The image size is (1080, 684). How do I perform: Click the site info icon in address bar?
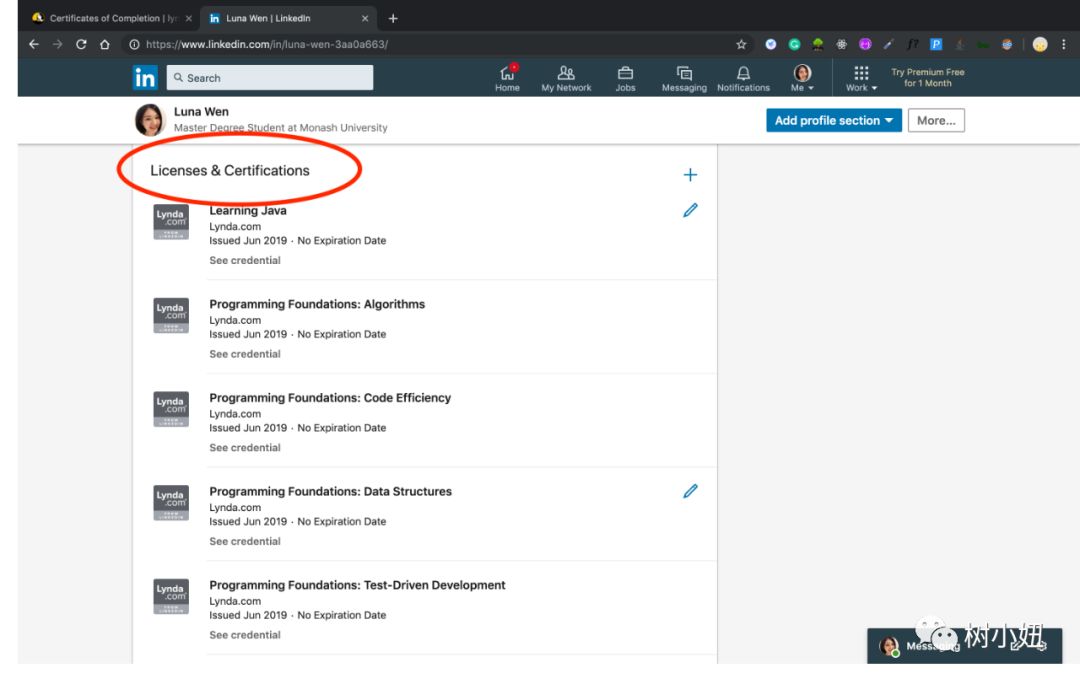point(134,44)
